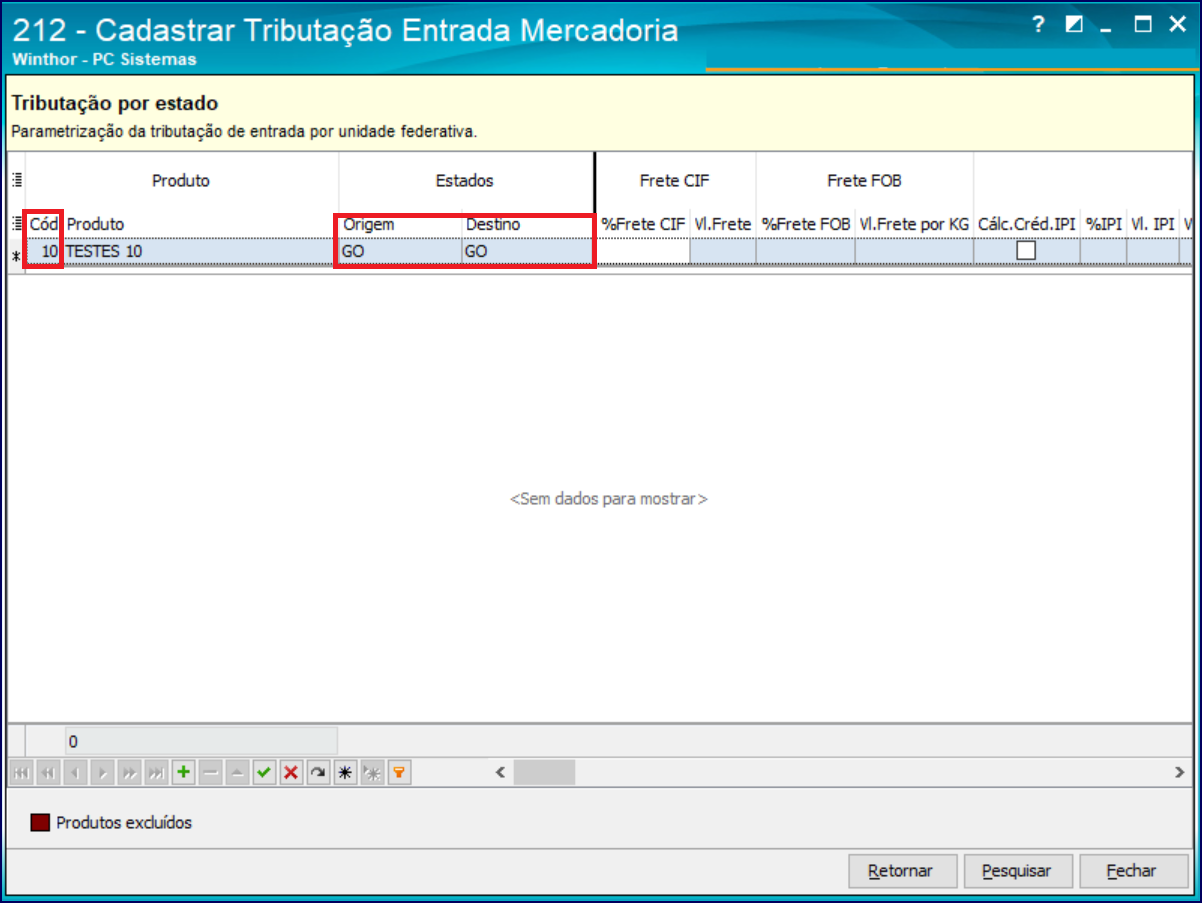Click Vl.Frete por KG column header
Screen dimensions: 1202x903
(914, 224)
